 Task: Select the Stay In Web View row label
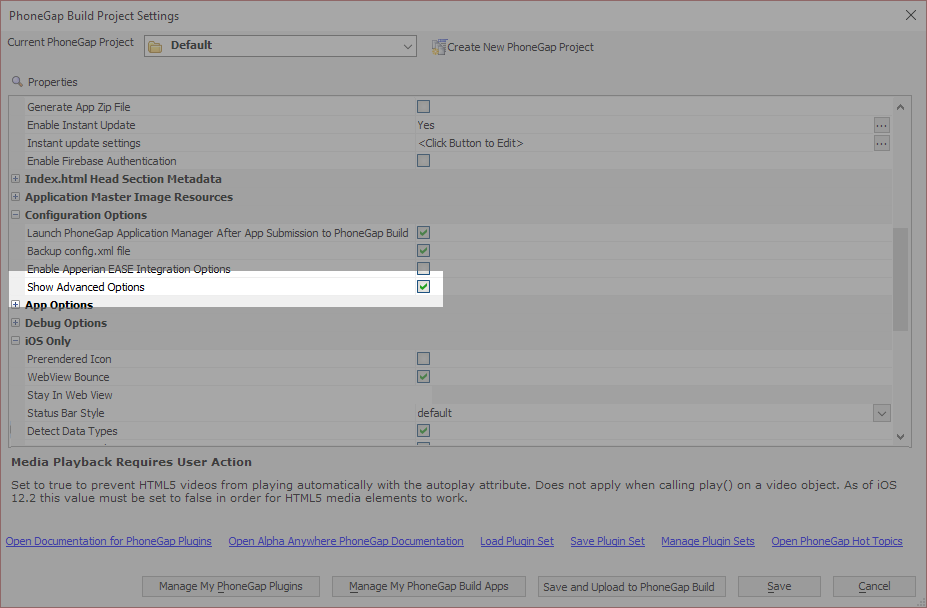pos(70,395)
